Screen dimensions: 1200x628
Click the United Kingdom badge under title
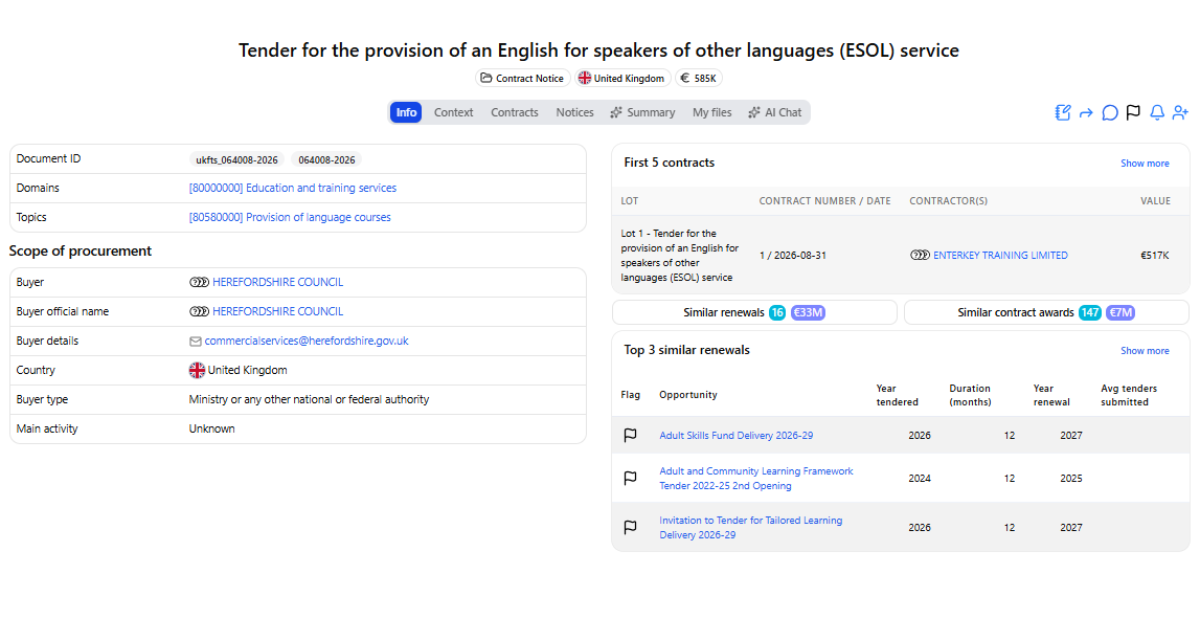click(621, 78)
